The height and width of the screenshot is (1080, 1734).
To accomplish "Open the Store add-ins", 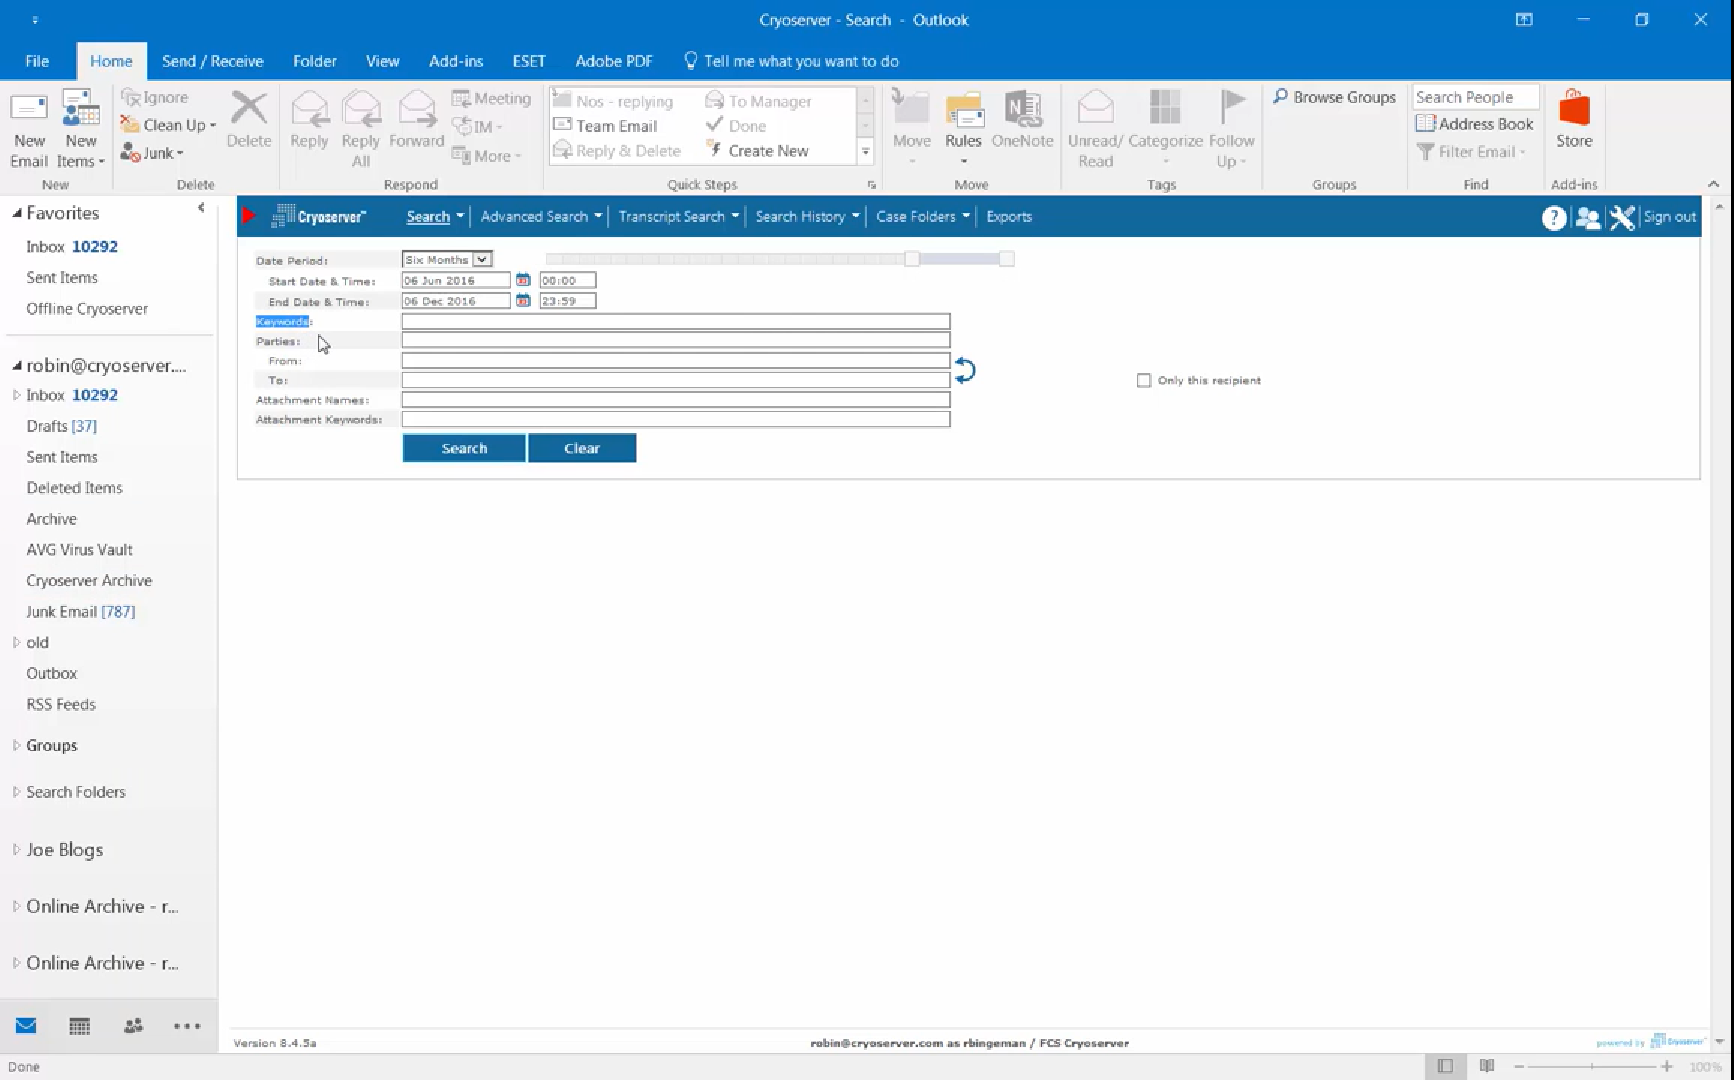I will pyautogui.click(x=1574, y=120).
